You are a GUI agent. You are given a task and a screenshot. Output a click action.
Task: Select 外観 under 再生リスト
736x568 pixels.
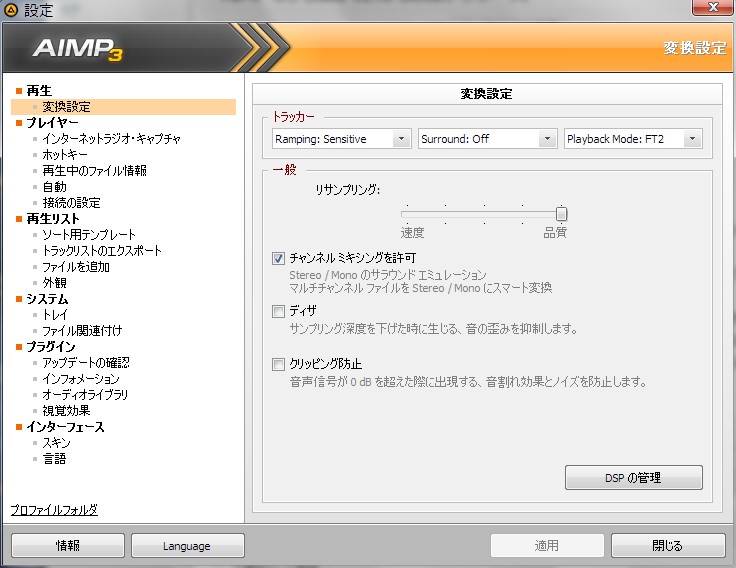pos(54,283)
